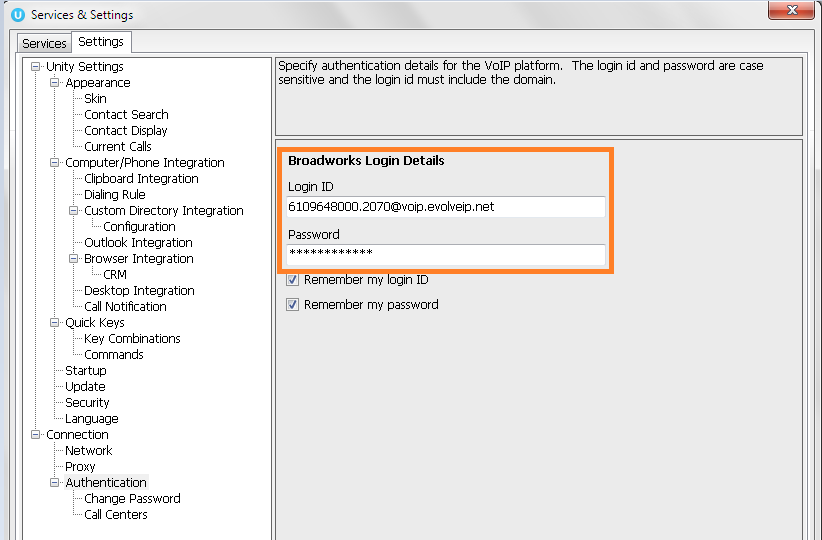Close the Services & Settings window
The height and width of the screenshot is (540, 822).
pos(793,11)
